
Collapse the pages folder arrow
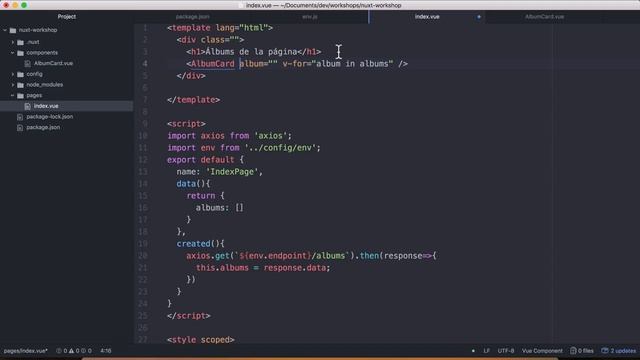pos(13,96)
